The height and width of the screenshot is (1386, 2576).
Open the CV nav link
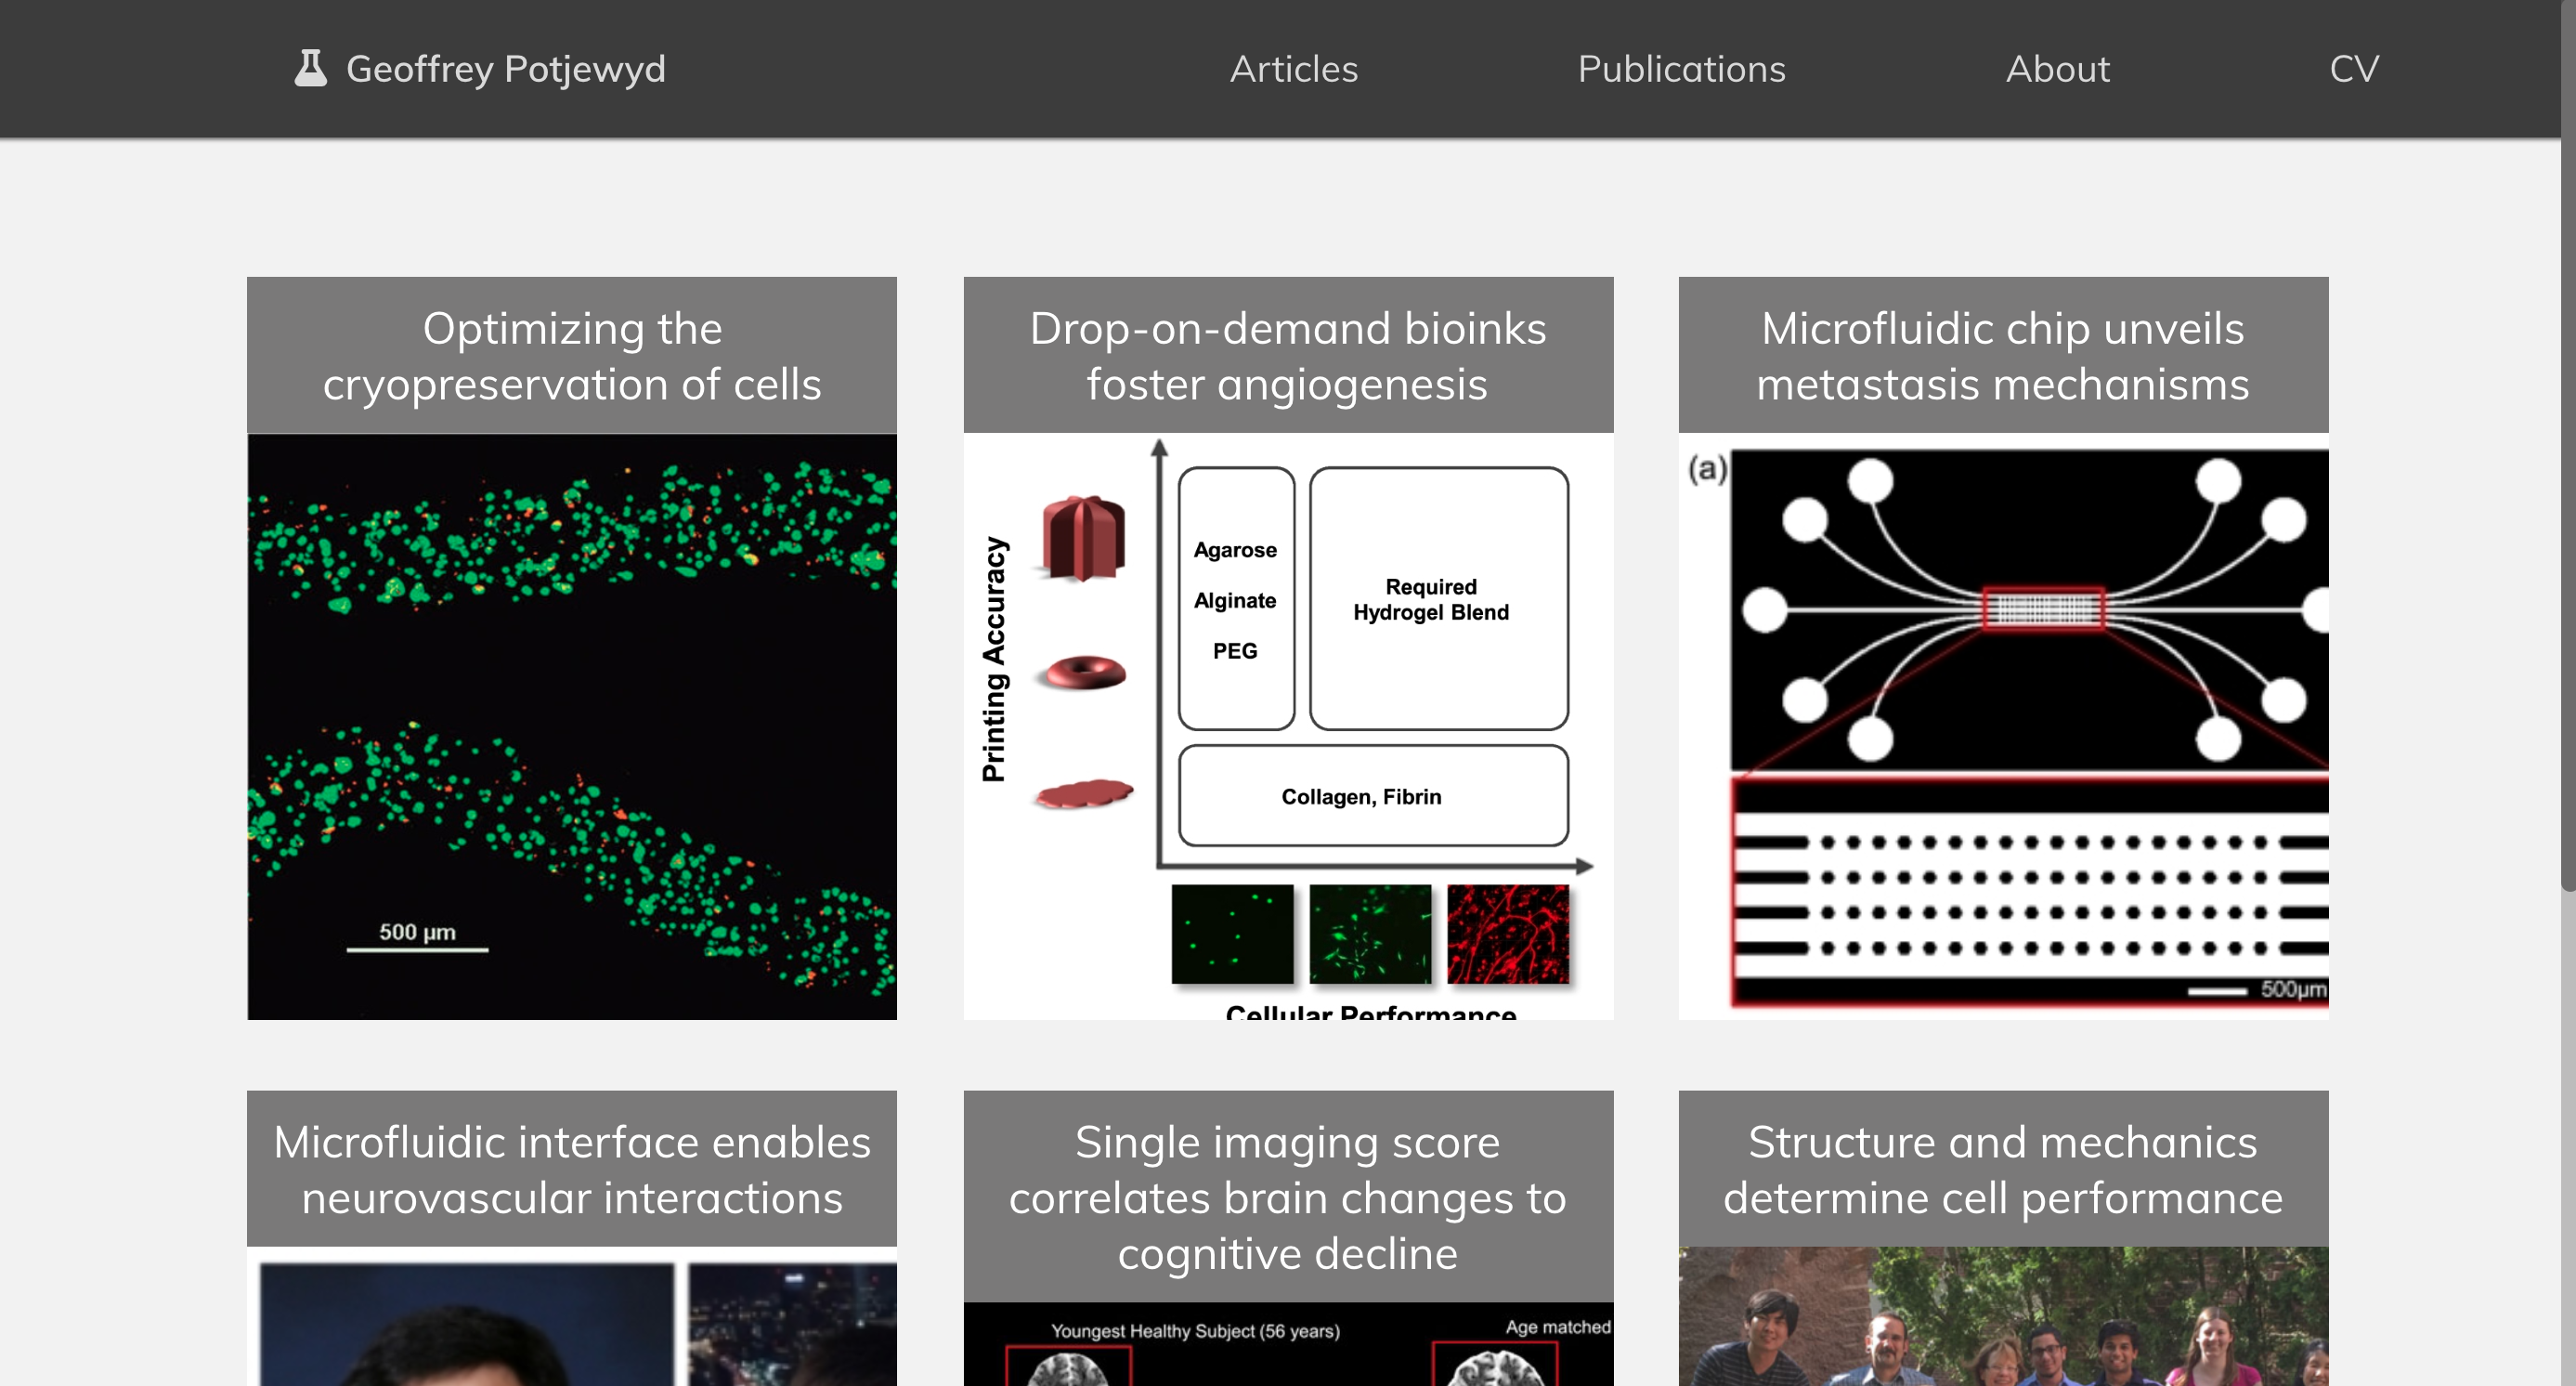(2353, 69)
